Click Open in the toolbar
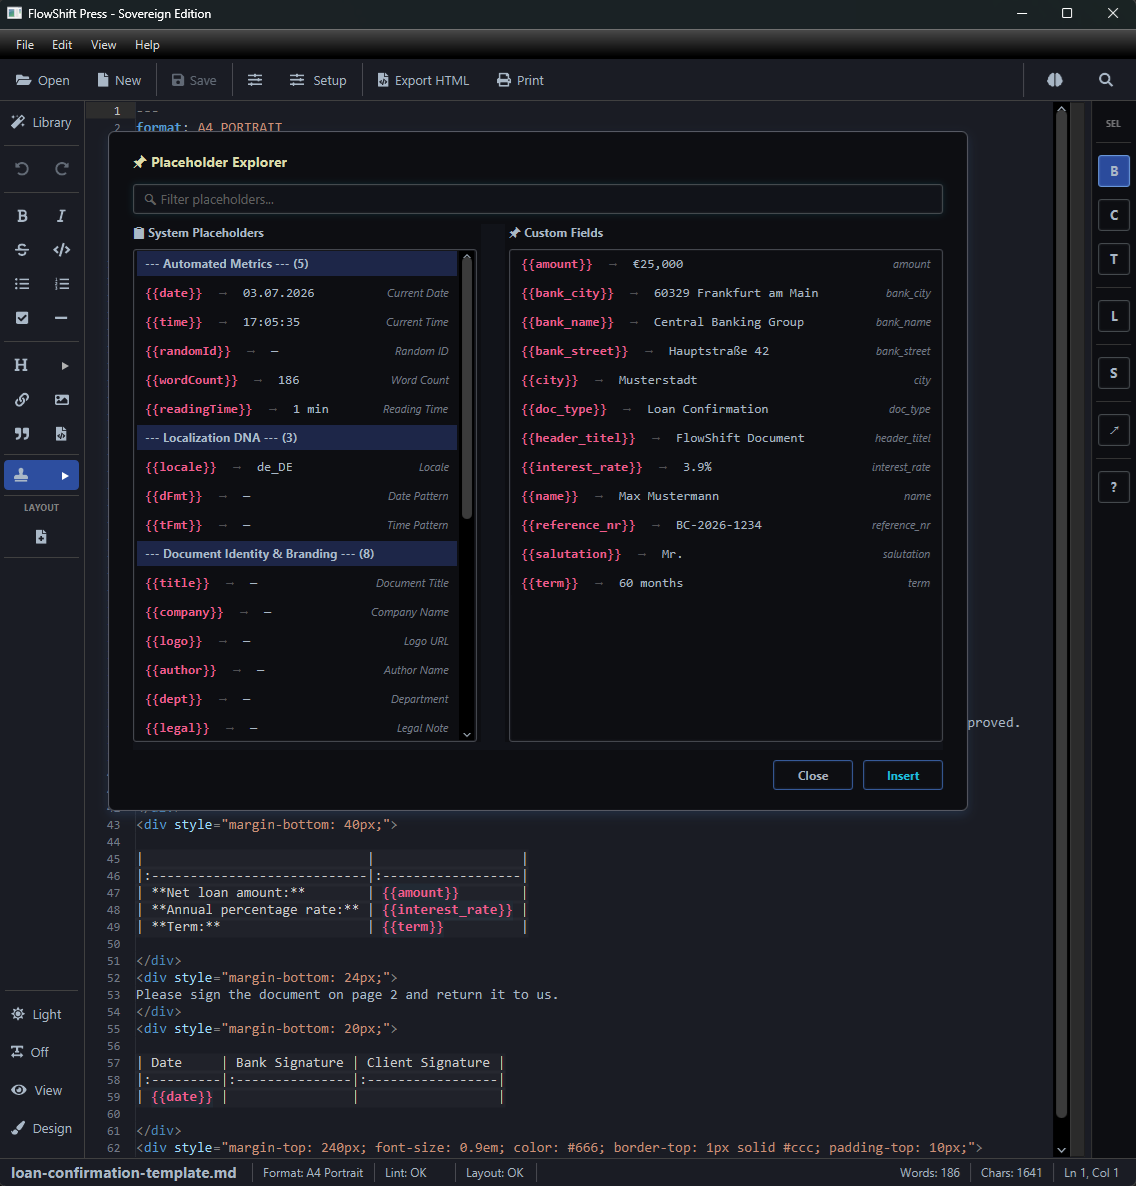 click(x=42, y=80)
